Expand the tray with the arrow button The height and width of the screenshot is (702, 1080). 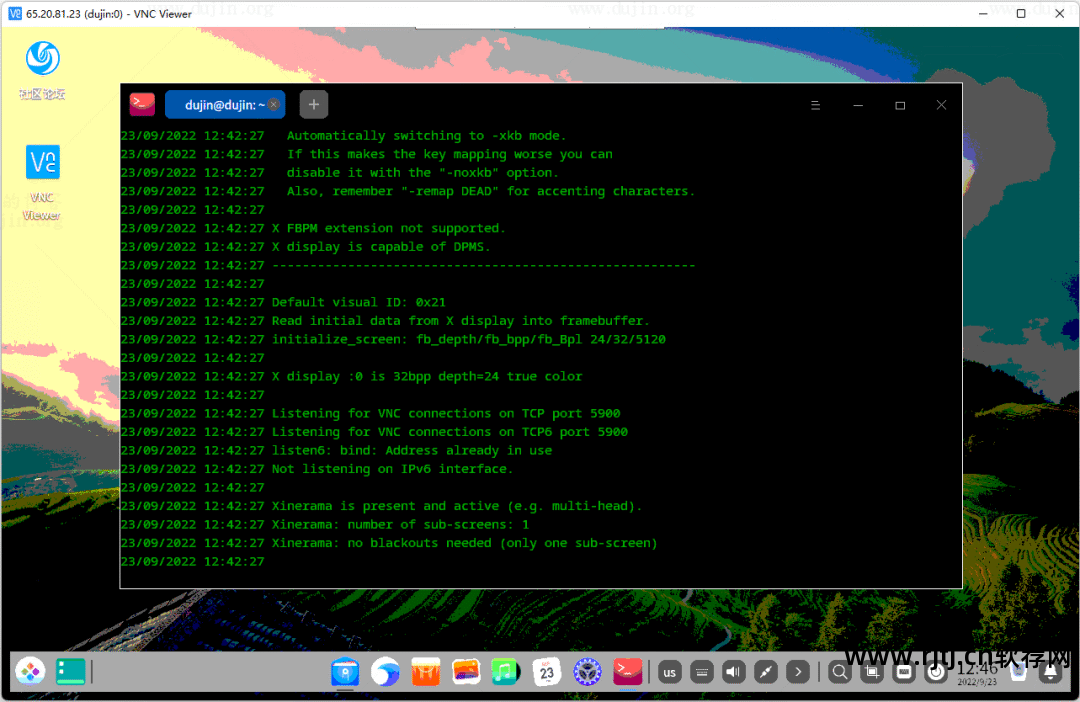797,672
